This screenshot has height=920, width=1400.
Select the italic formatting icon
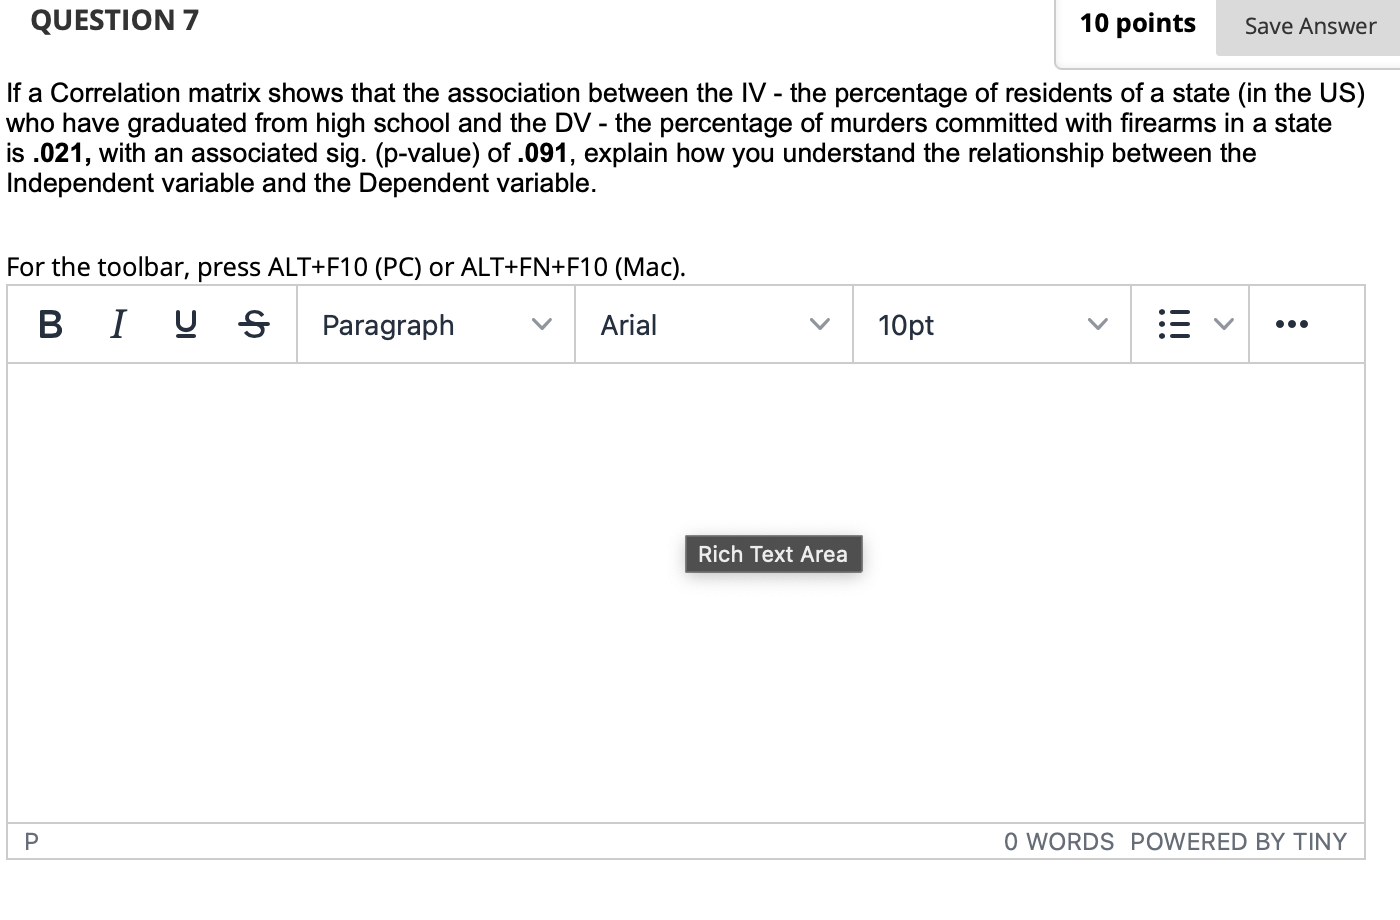tap(117, 324)
